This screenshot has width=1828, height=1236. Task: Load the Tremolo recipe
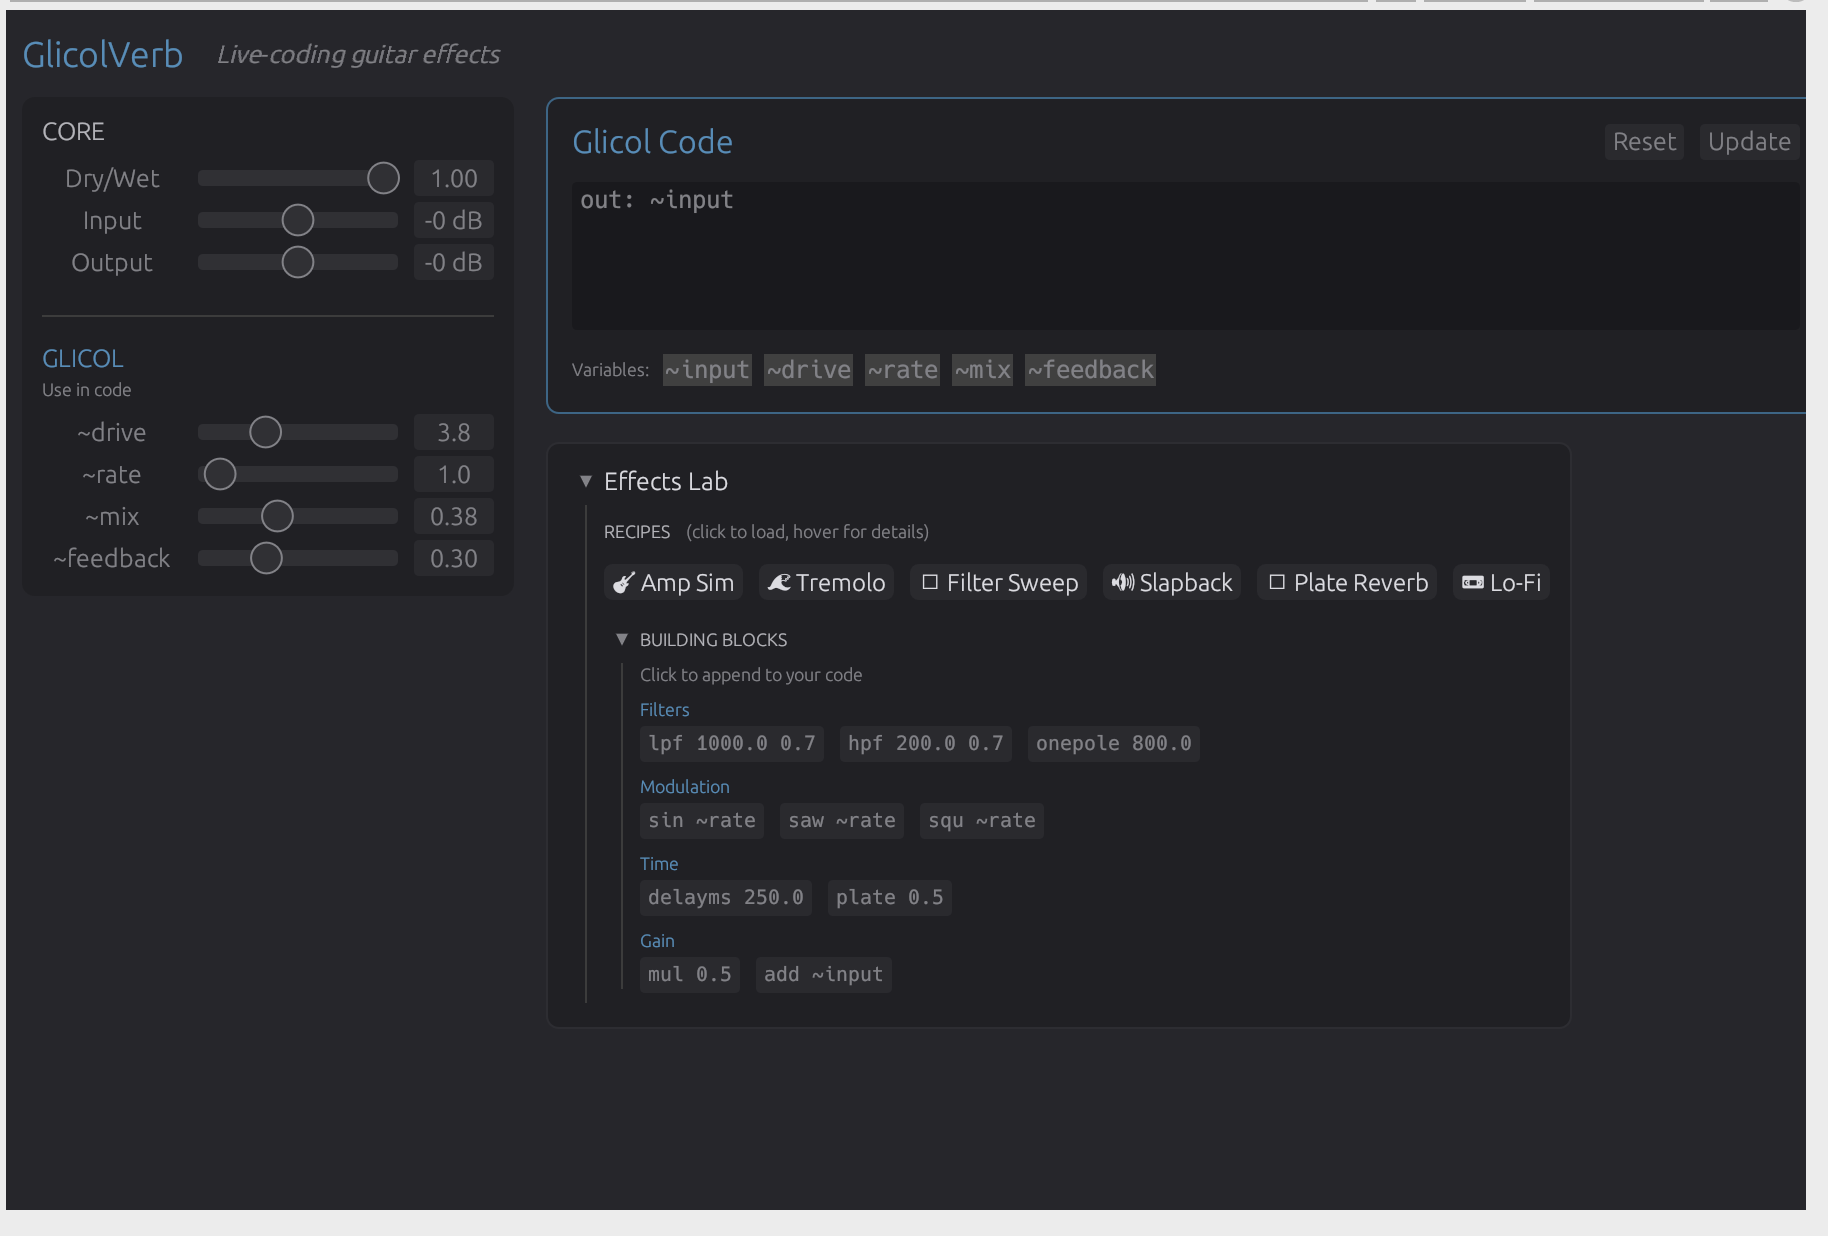pyautogui.click(x=826, y=583)
